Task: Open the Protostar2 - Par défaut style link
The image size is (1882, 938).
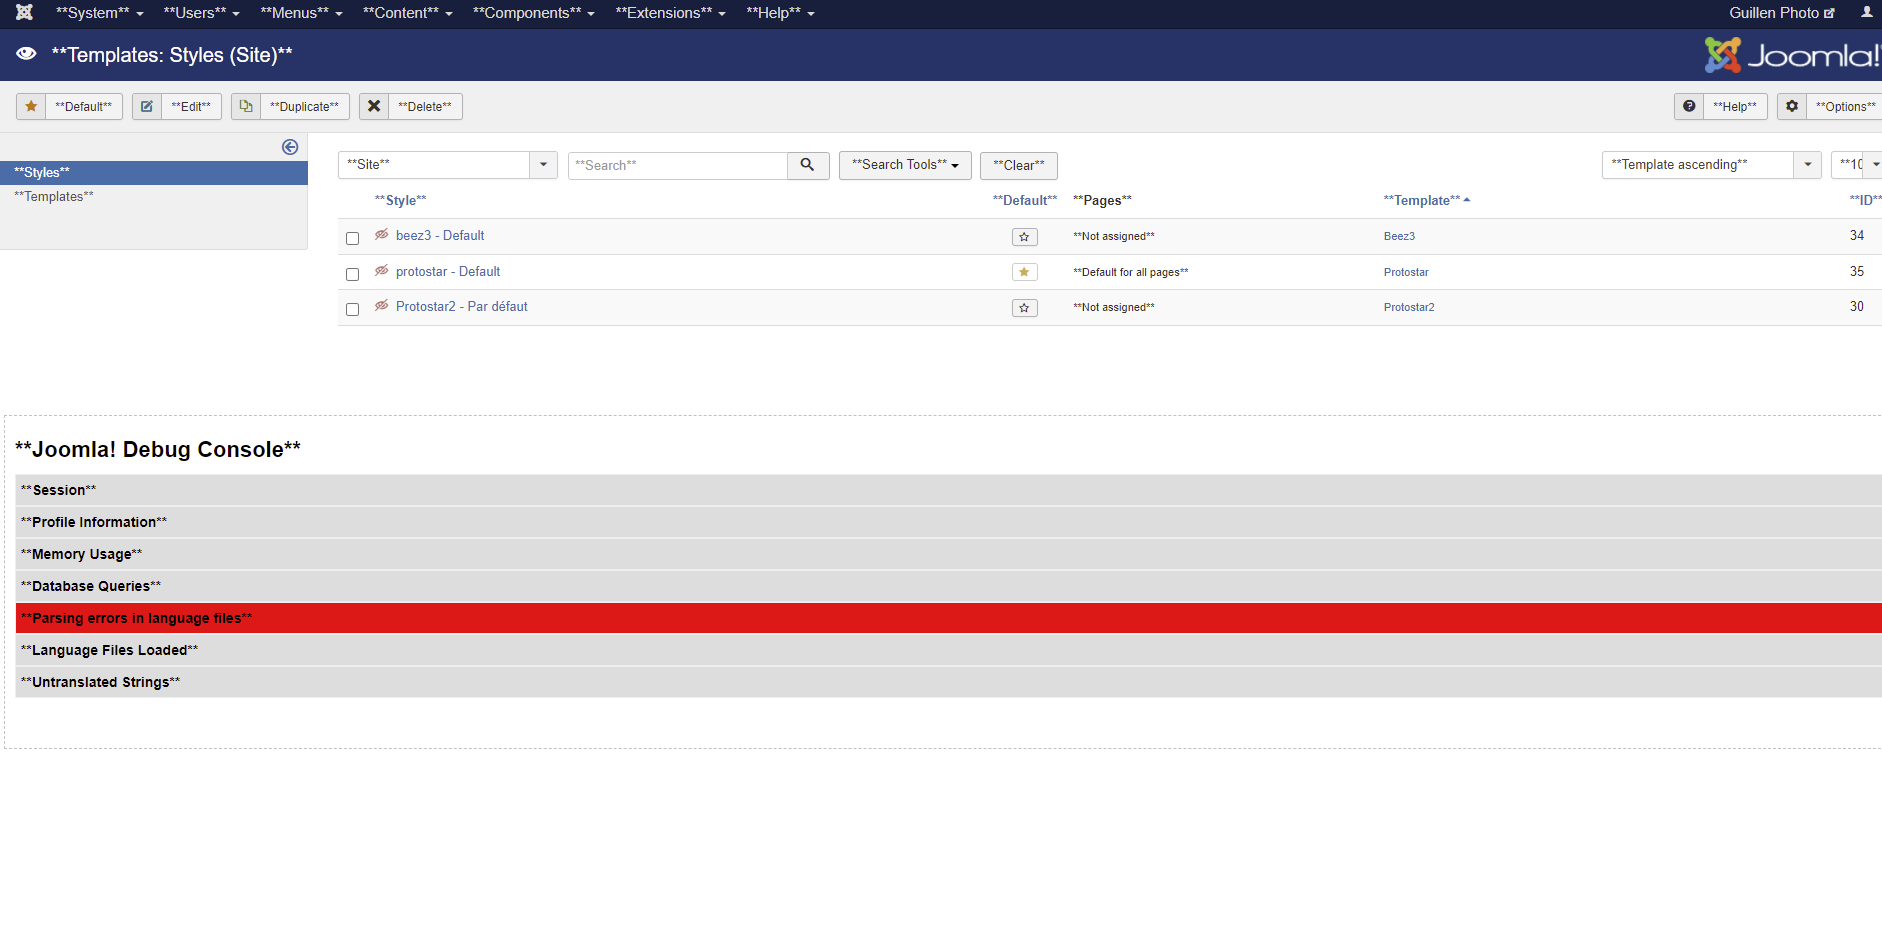Action: coord(461,307)
